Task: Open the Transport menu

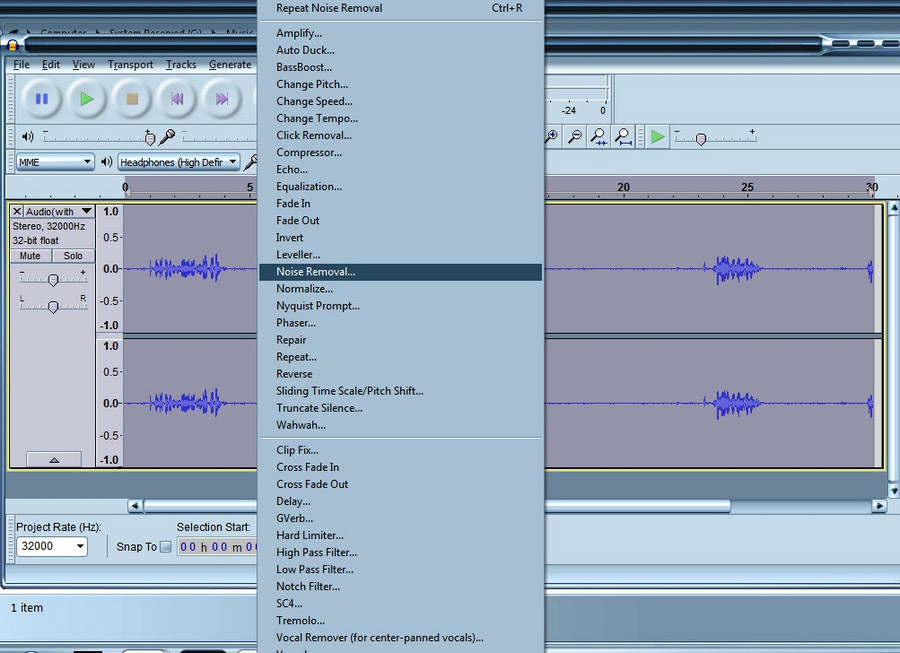Action: pos(130,64)
